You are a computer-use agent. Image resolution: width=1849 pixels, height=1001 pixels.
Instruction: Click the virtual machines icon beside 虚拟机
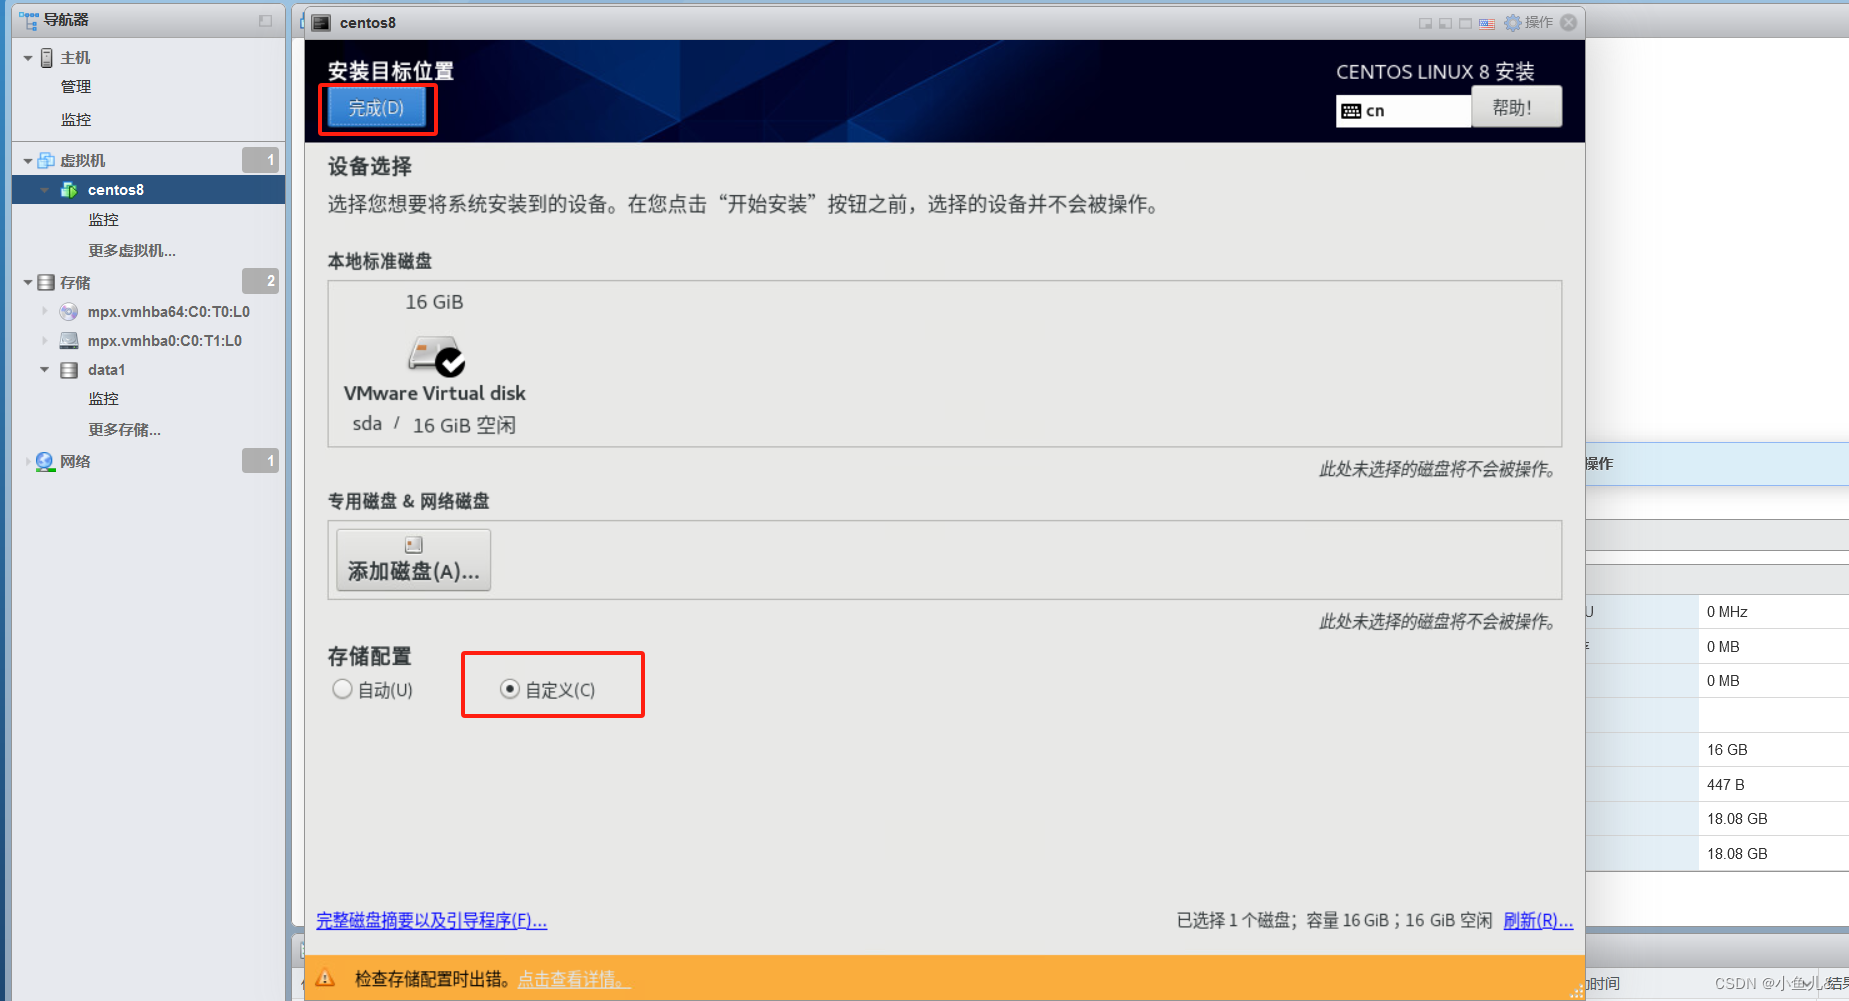coord(46,161)
